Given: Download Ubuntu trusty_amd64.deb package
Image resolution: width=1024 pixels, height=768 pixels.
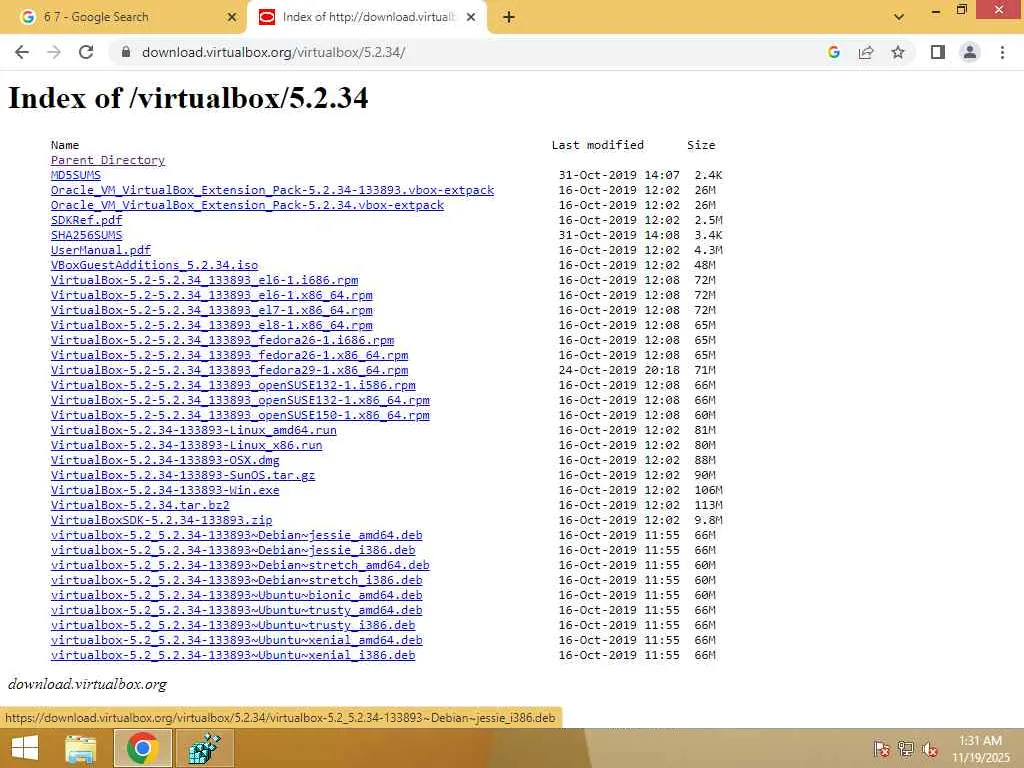Looking at the screenshot, I should click(236, 611).
